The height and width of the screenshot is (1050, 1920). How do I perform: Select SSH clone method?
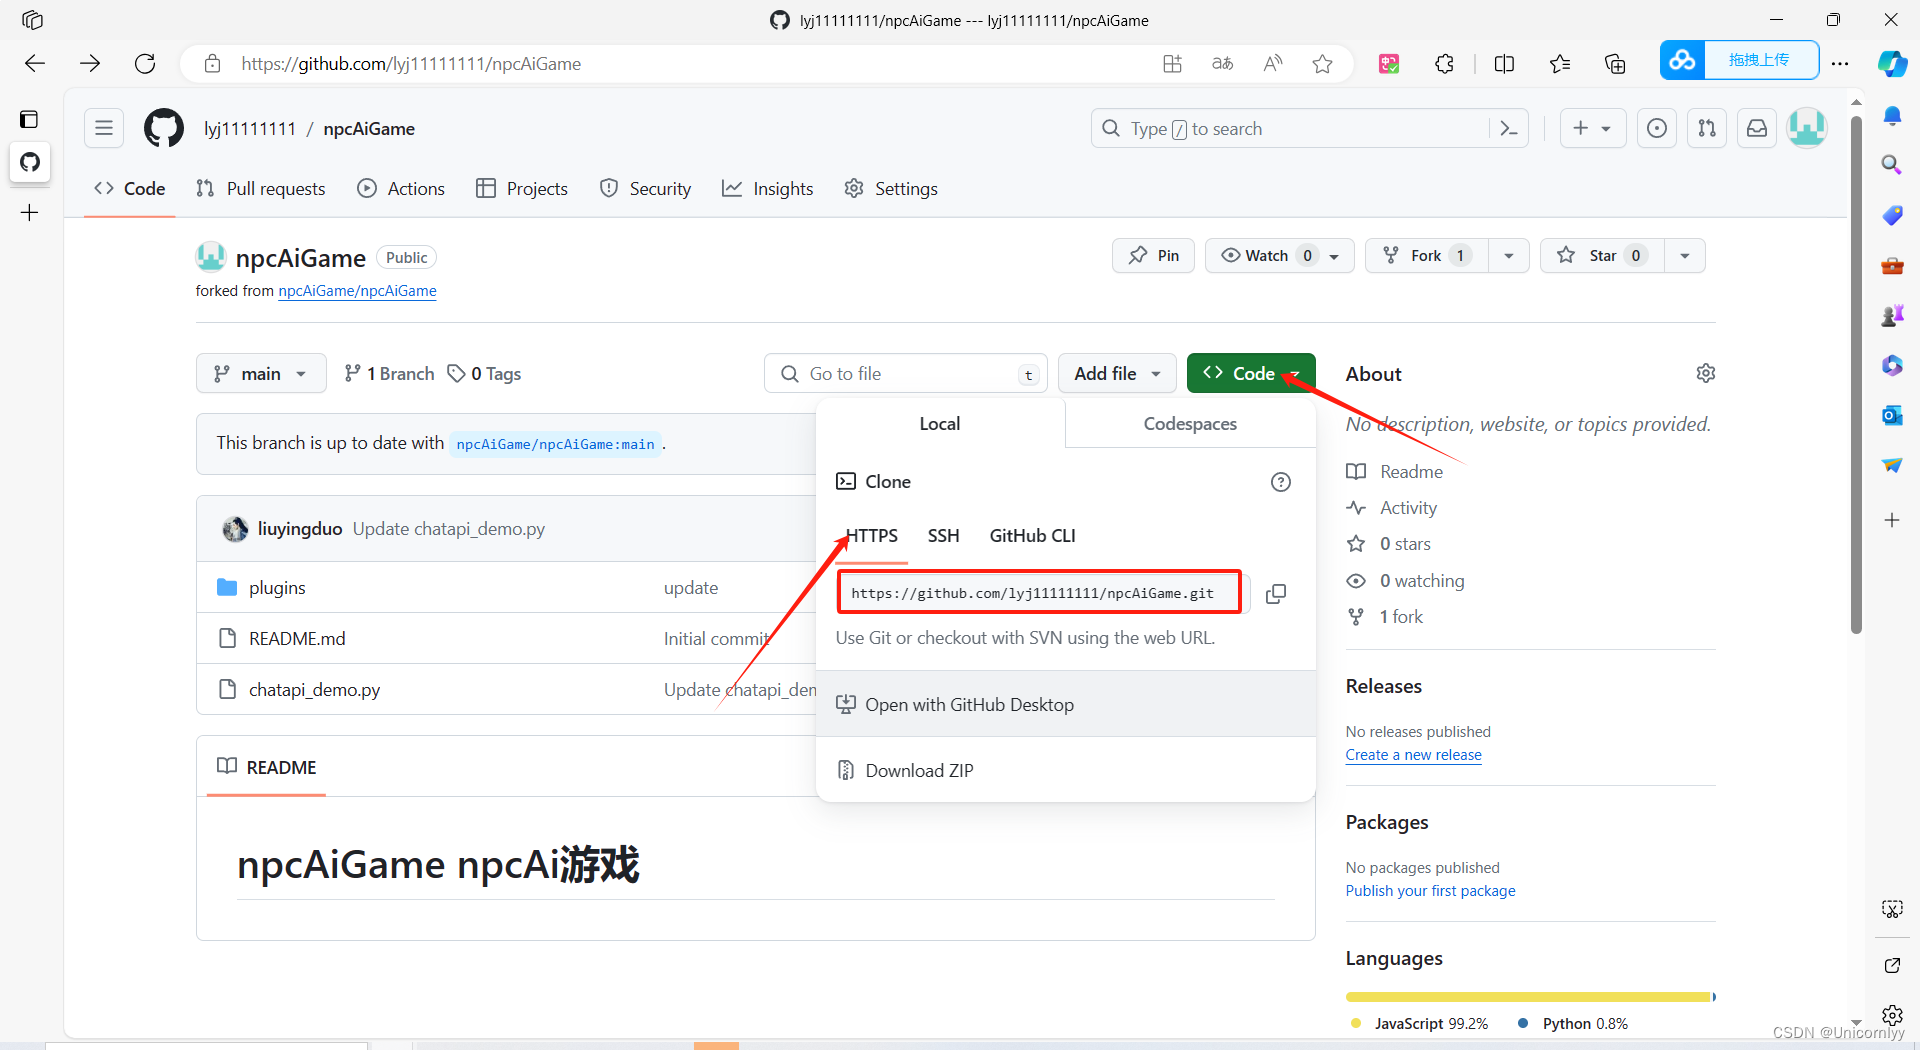tap(943, 536)
